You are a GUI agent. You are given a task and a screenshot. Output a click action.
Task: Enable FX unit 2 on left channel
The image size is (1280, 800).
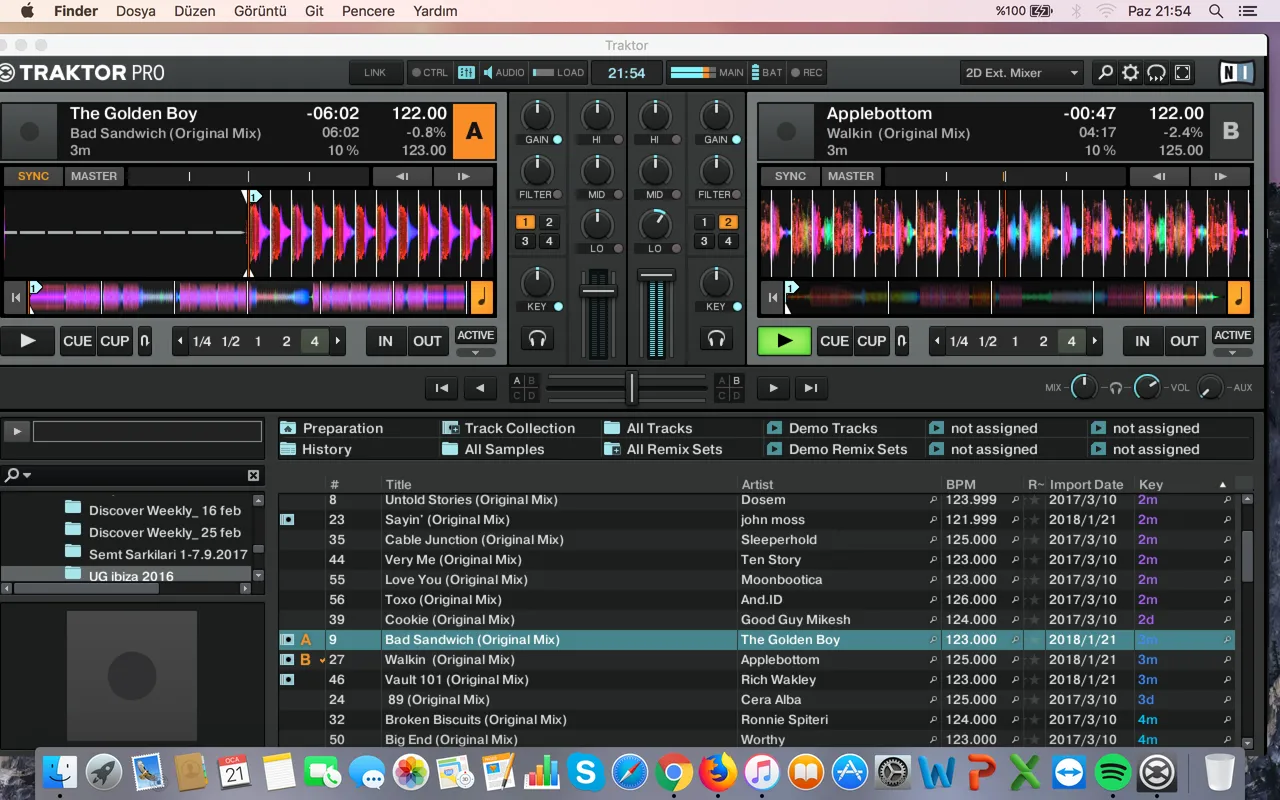point(548,222)
